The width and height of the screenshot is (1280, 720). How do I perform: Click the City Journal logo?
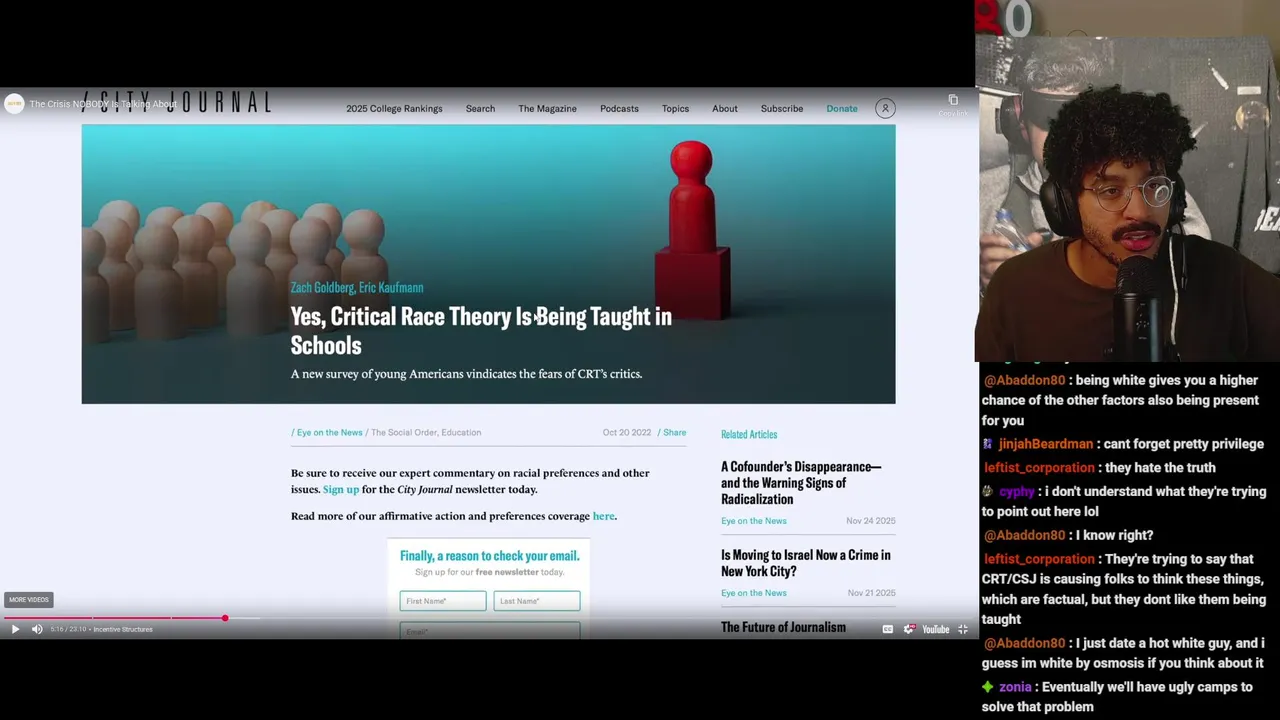tap(177, 102)
